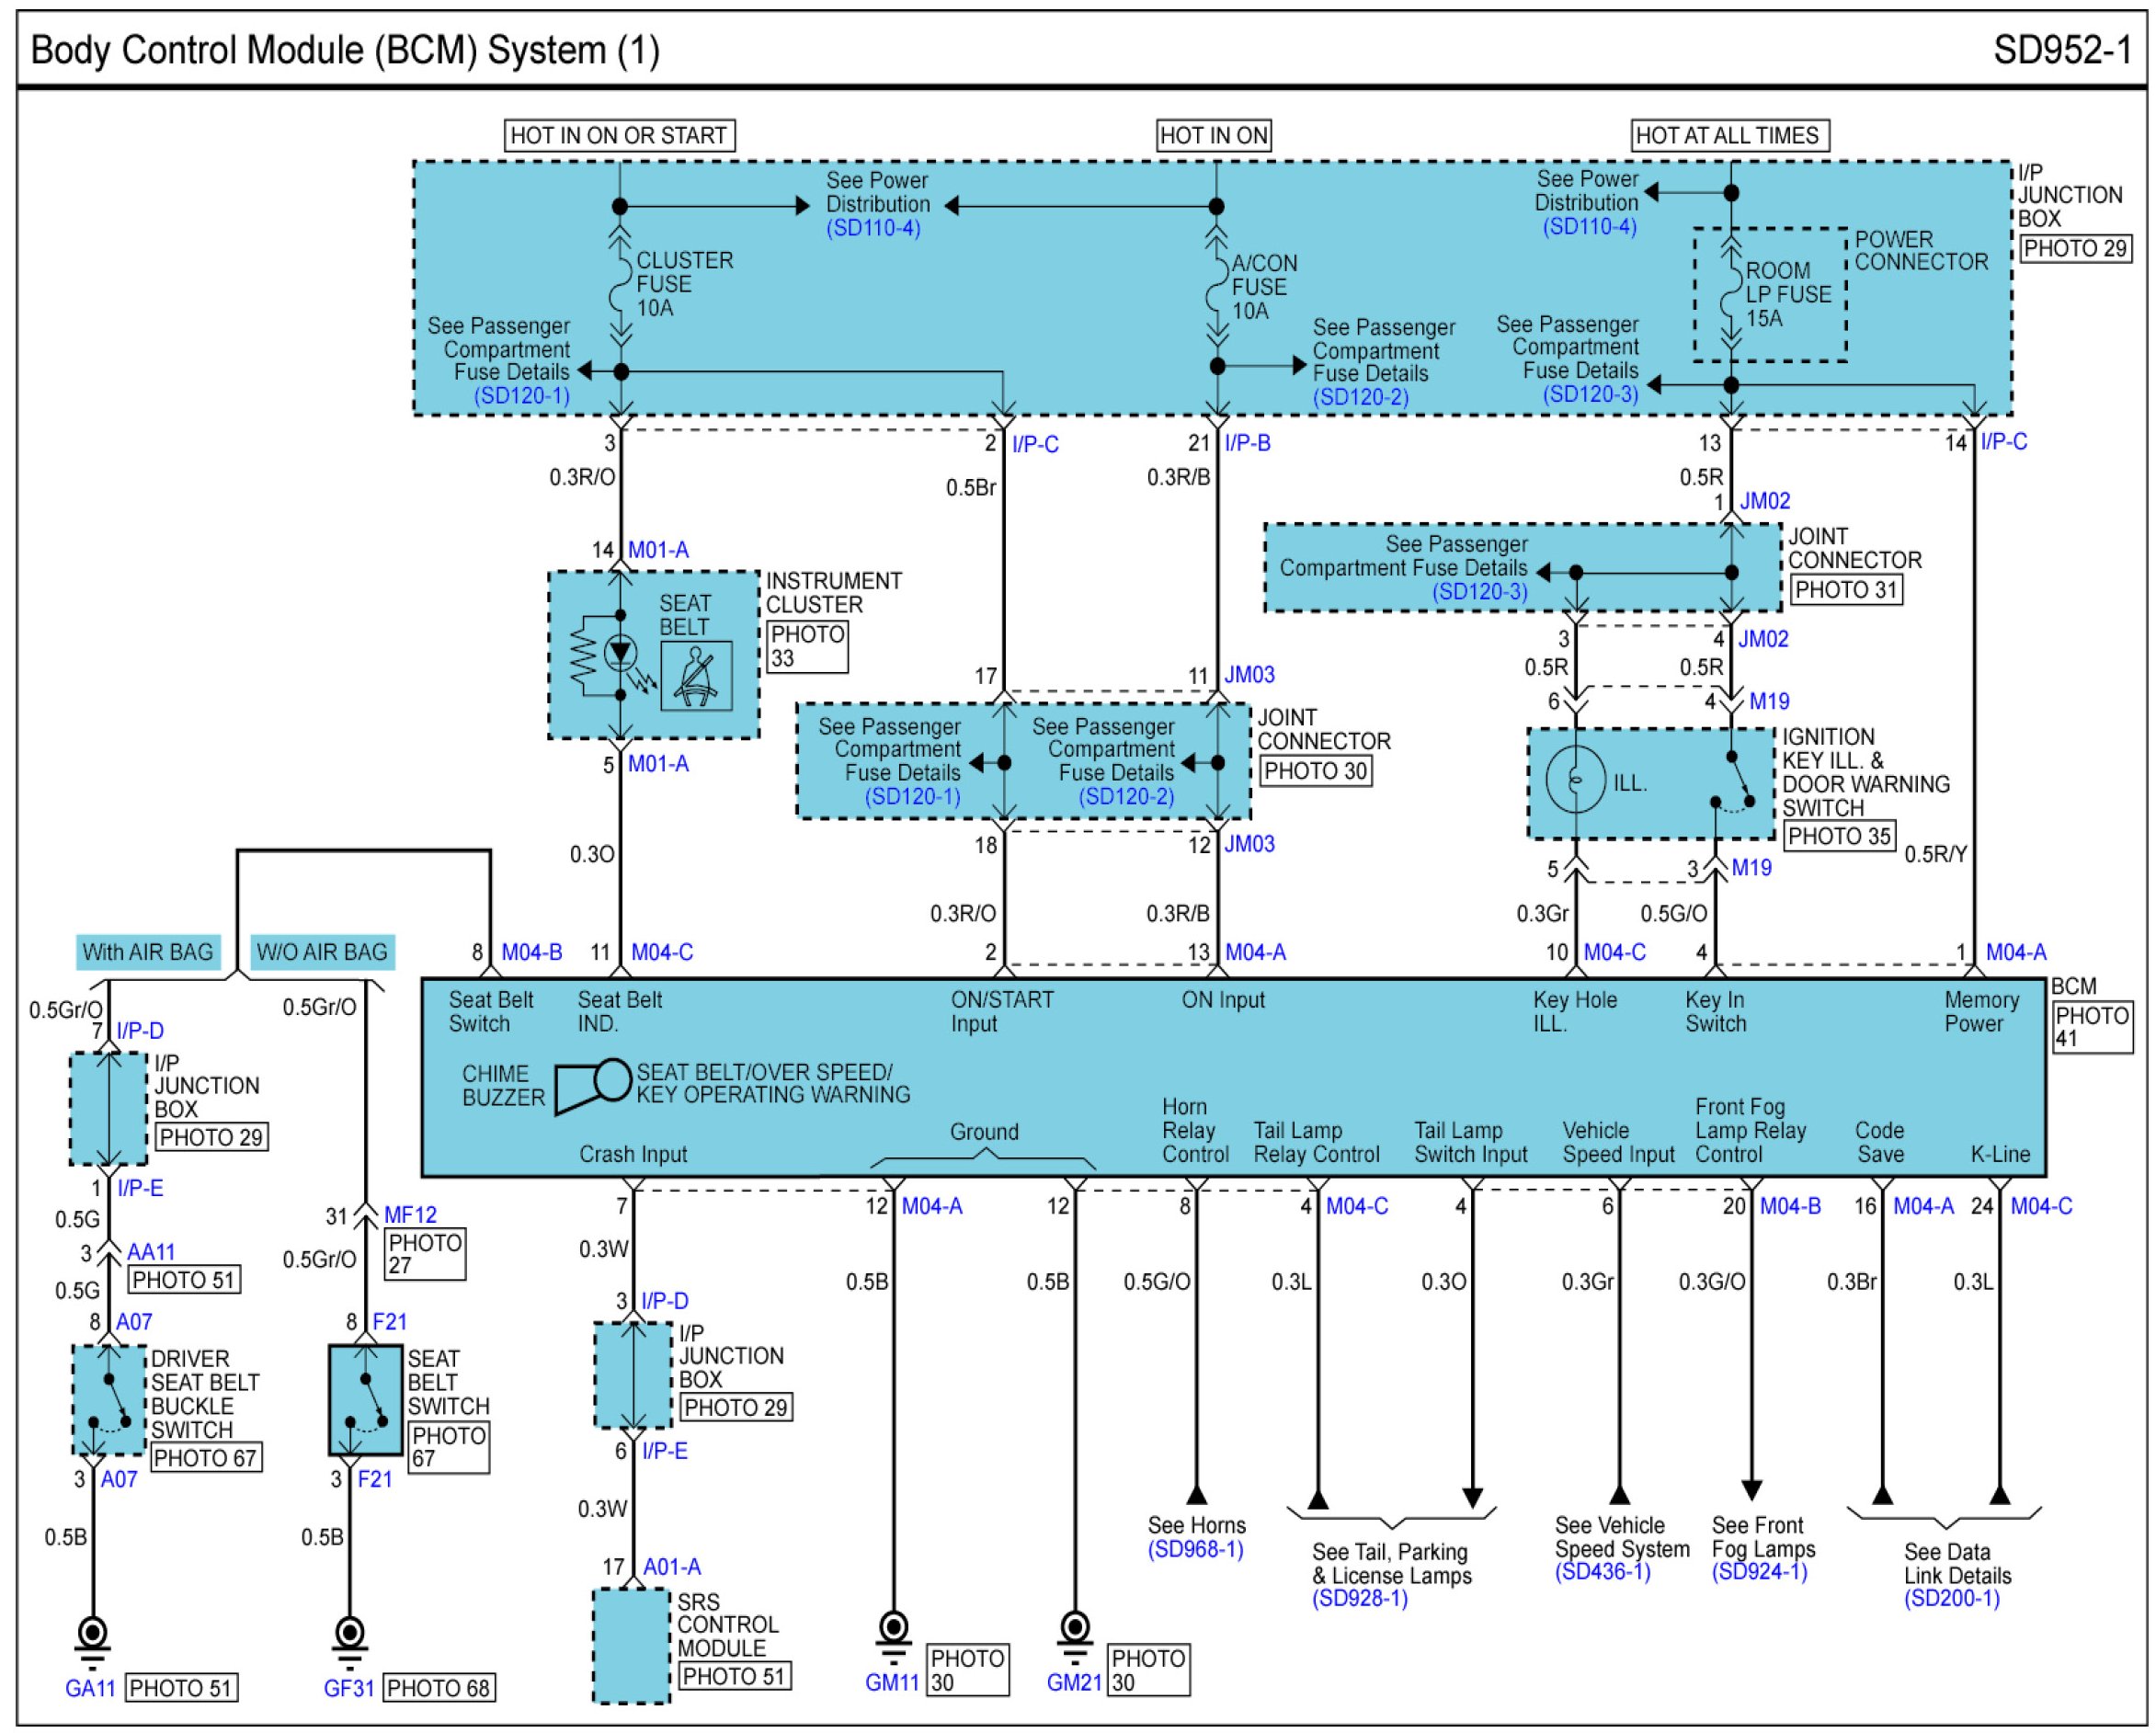Follow the SD436-1 vehicle speed link

[1602, 1572]
